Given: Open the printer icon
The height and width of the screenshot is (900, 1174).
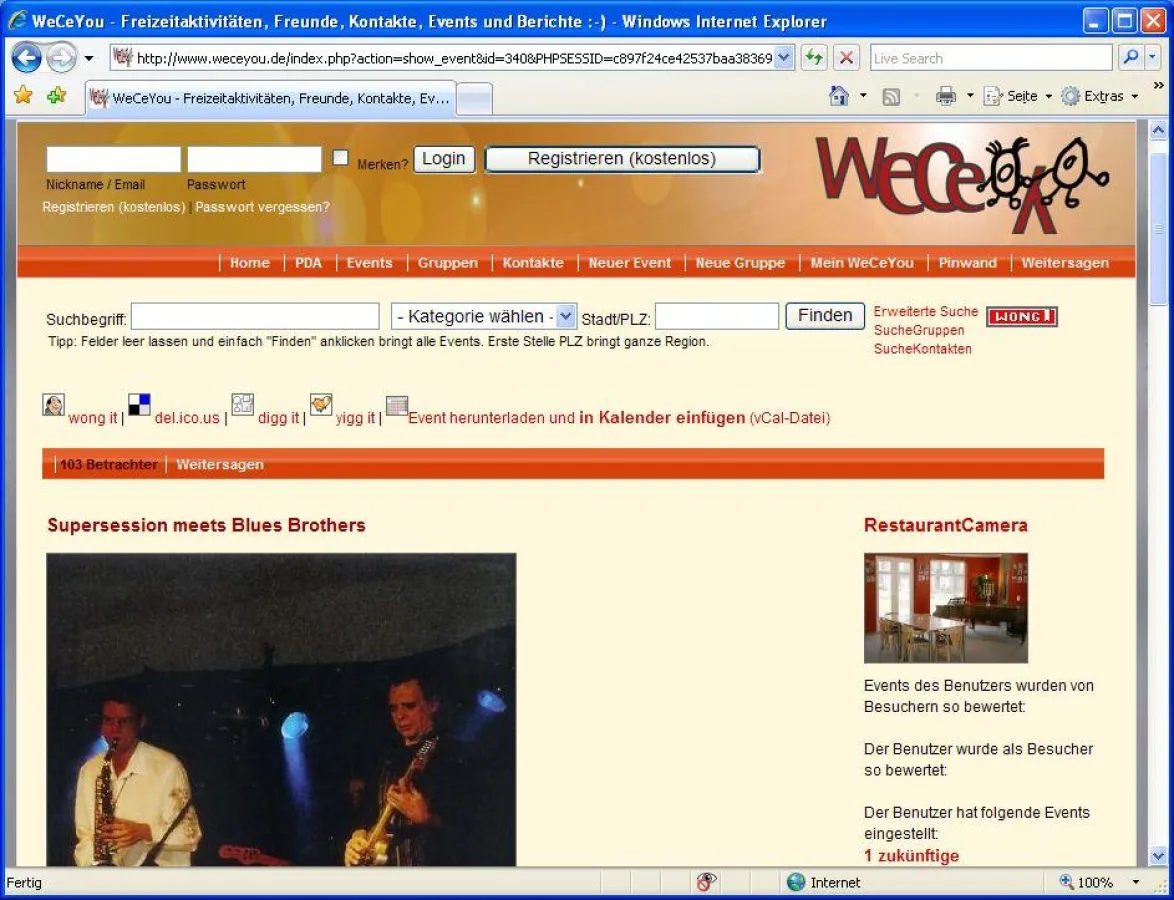Looking at the screenshot, I should pyautogui.click(x=945, y=95).
